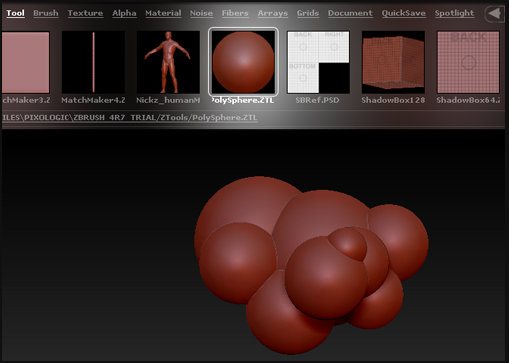Click the sculpted sphere cluster on canvas
This screenshot has height=363, width=509.
tap(311, 265)
